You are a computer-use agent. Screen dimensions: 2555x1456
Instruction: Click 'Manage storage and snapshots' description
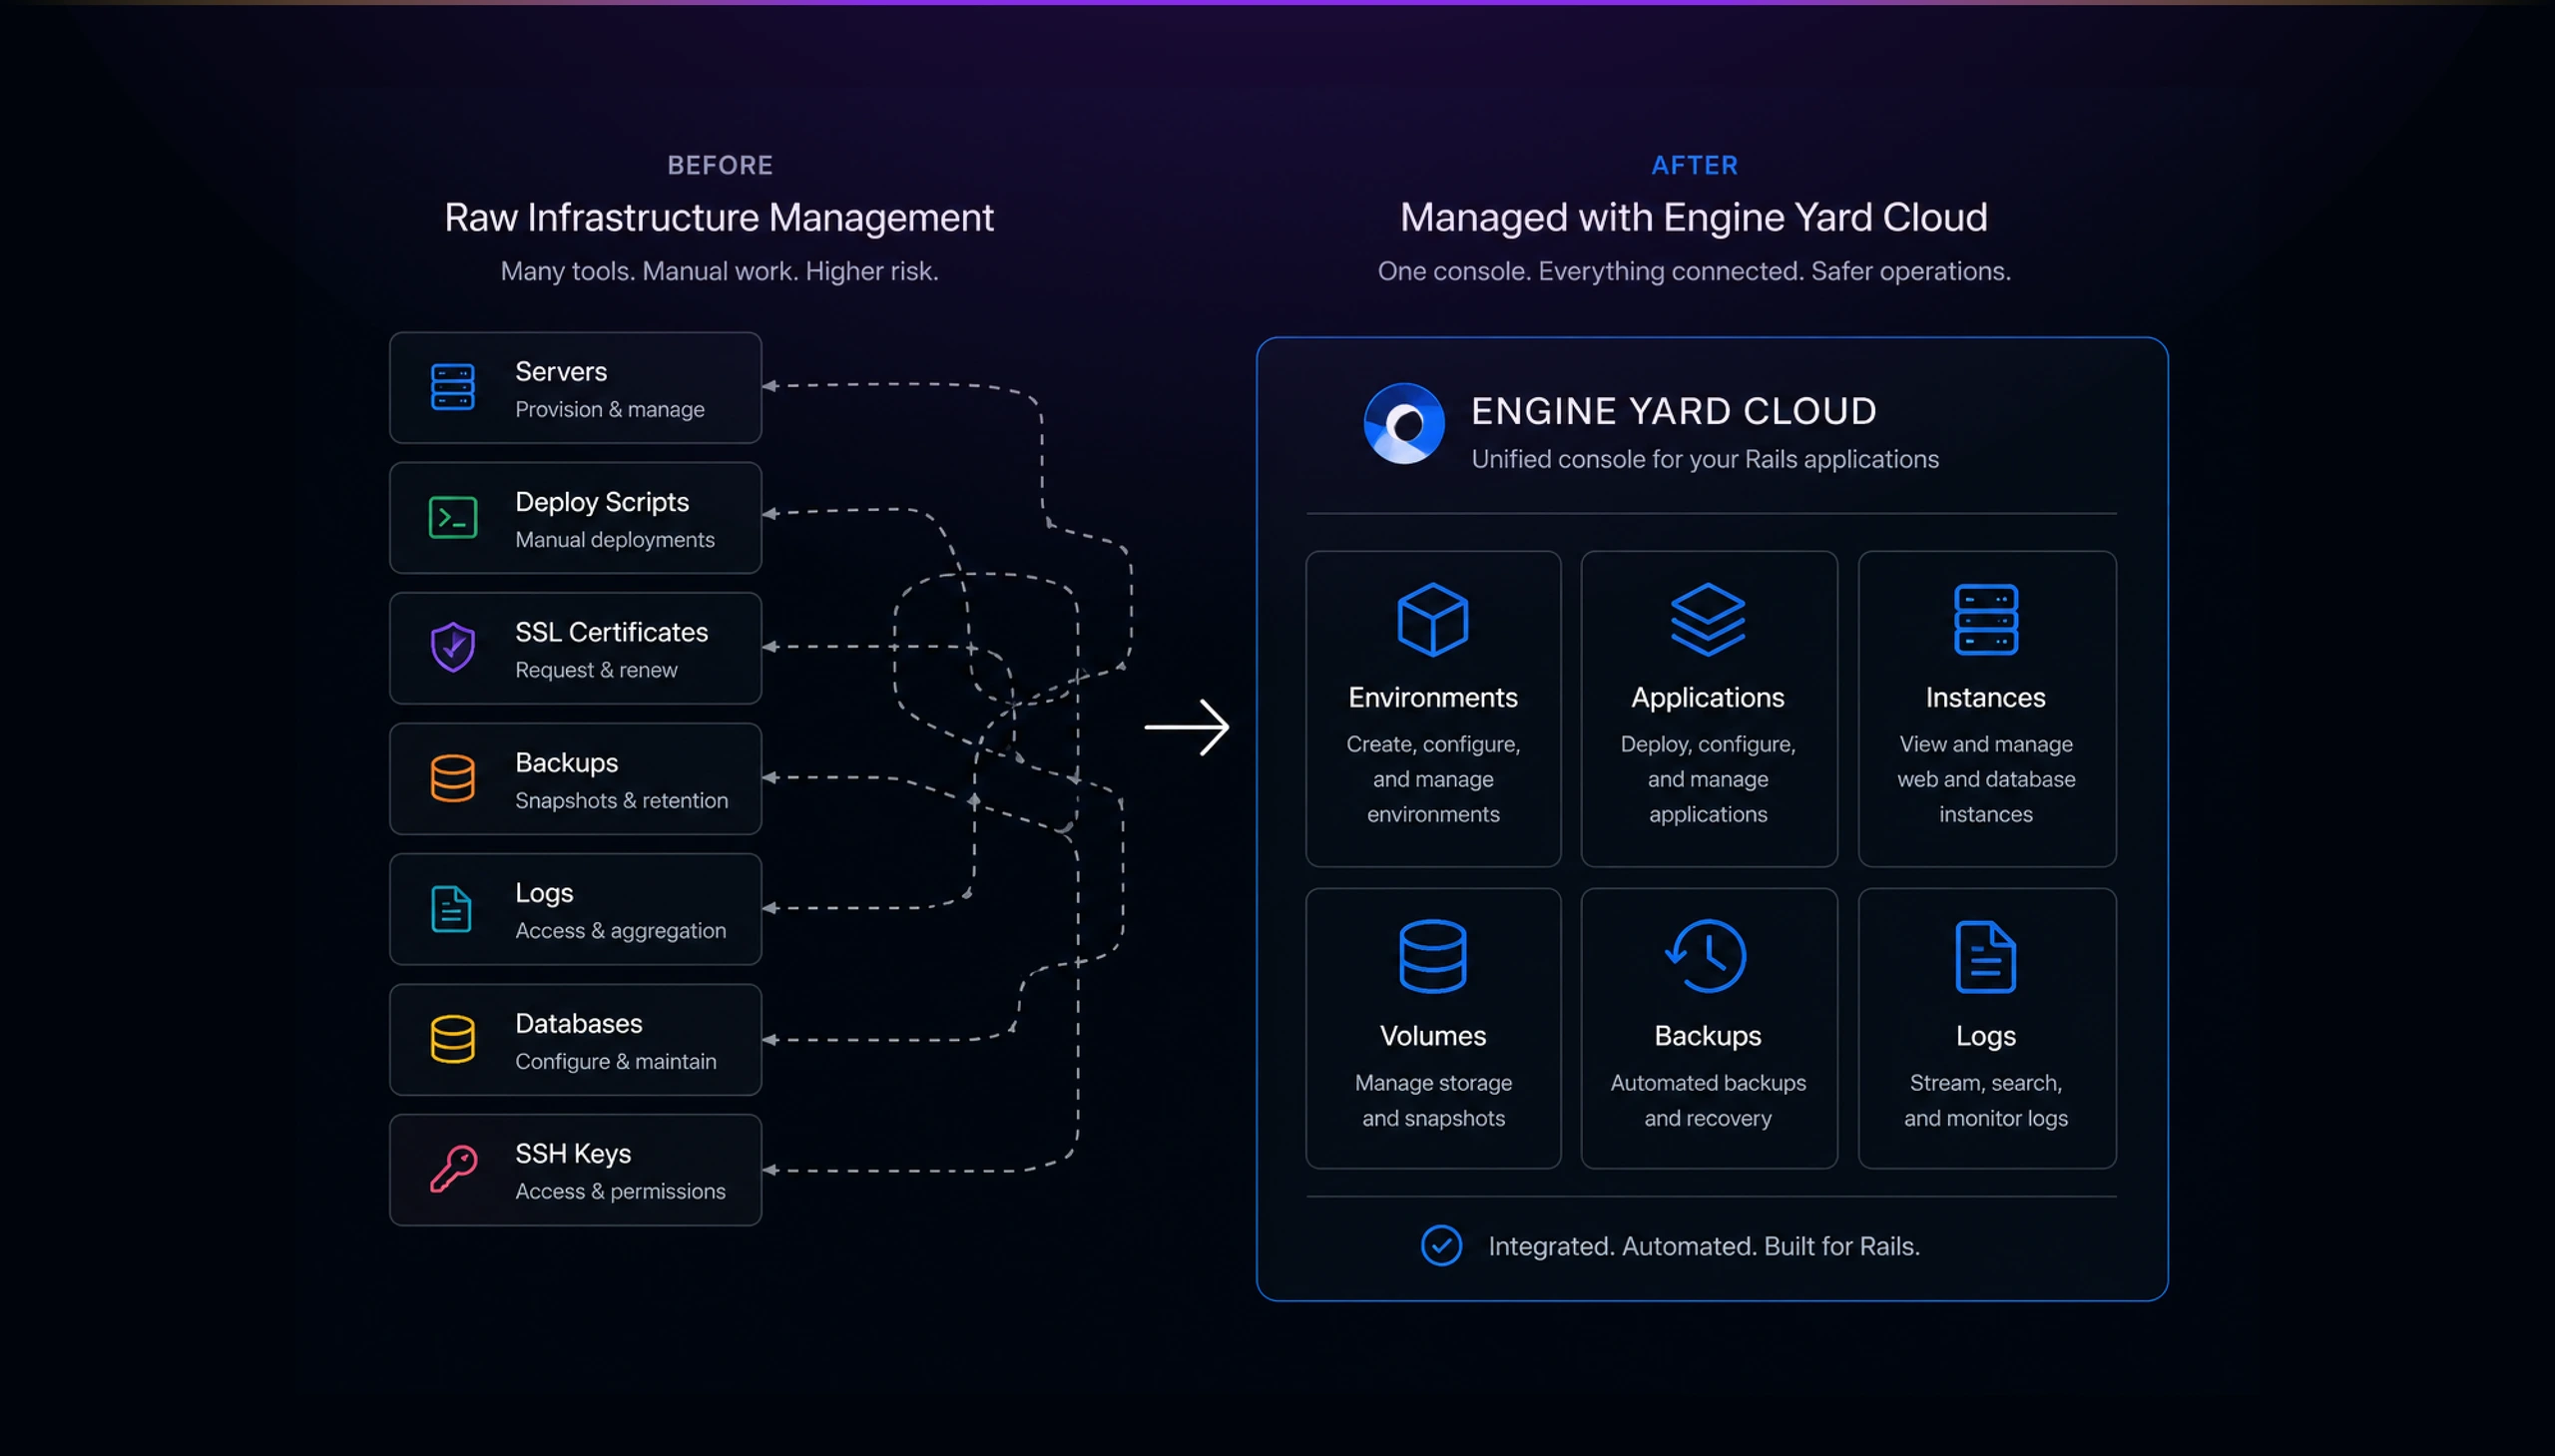coord(1432,1100)
